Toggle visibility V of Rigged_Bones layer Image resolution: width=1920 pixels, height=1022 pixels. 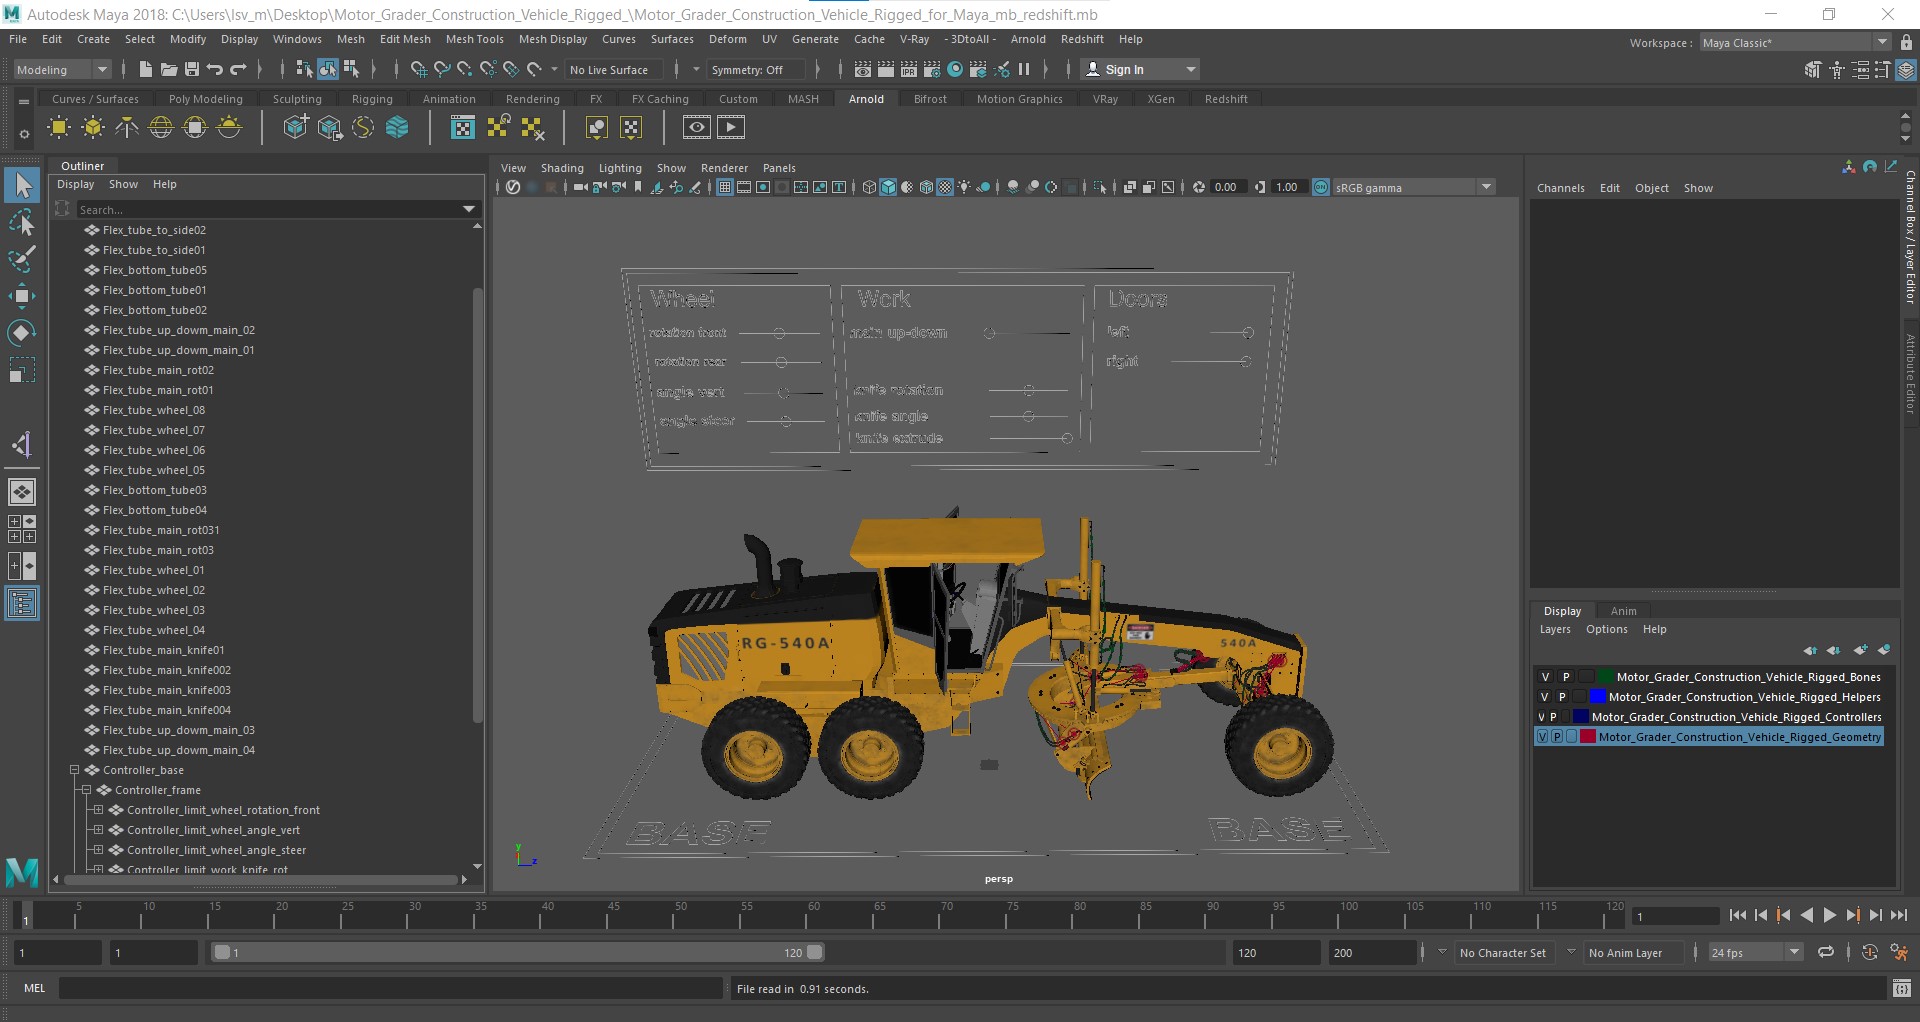tap(1545, 677)
